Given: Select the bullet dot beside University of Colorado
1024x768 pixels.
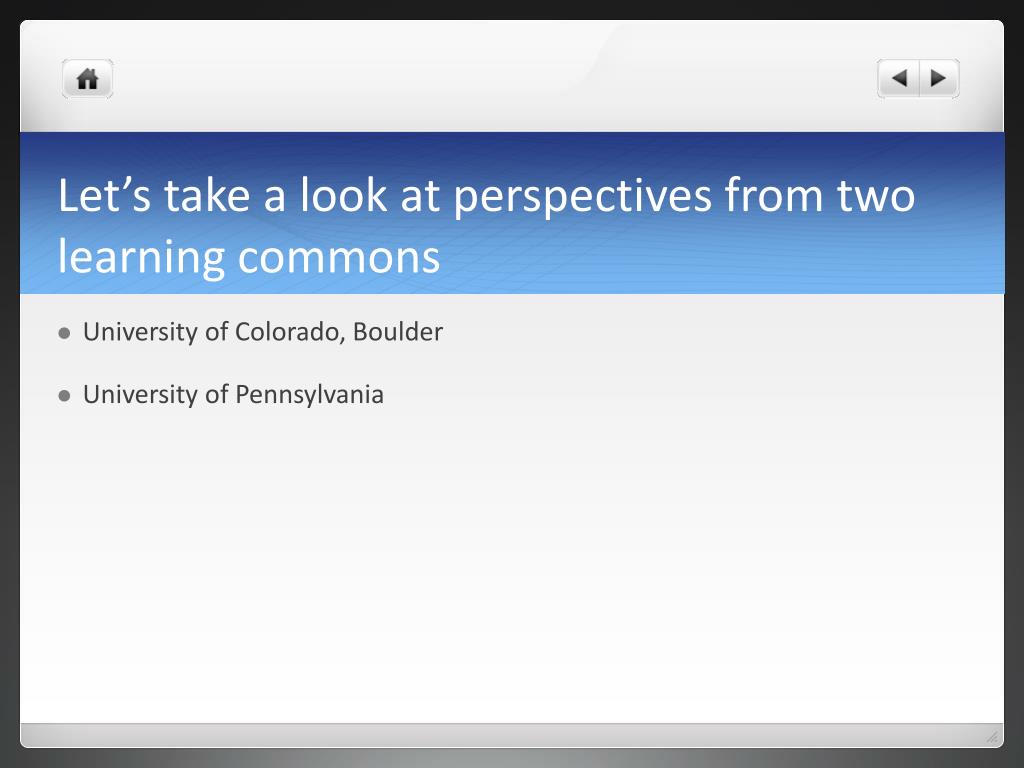Looking at the screenshot, I should pos(64,334).
